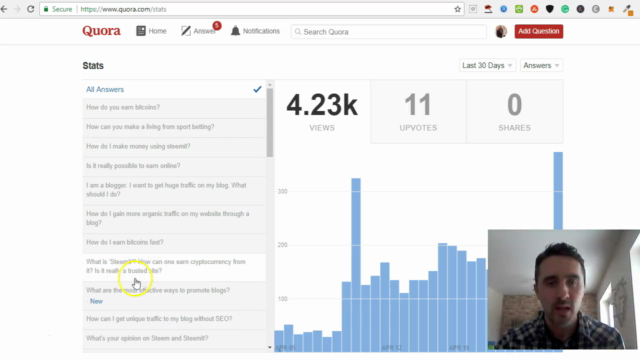Select 'Is it really possible to earn online?'
The width and height of the screenshot is (640, 360).
coord(174,166)
